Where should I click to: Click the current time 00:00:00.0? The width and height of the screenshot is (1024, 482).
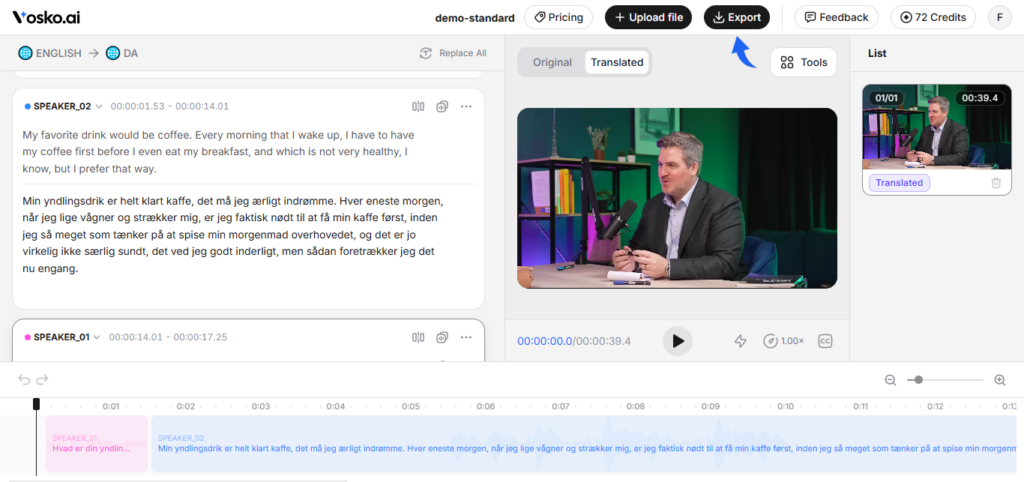(545, 341)
